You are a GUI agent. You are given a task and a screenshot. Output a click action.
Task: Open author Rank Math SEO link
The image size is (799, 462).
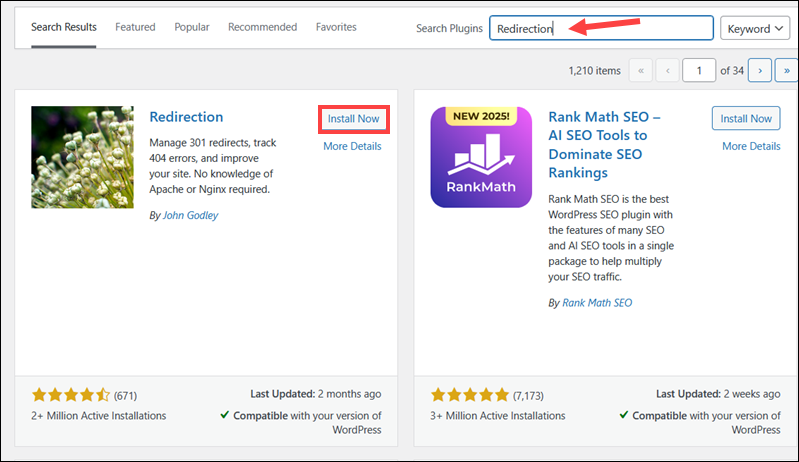597,303
